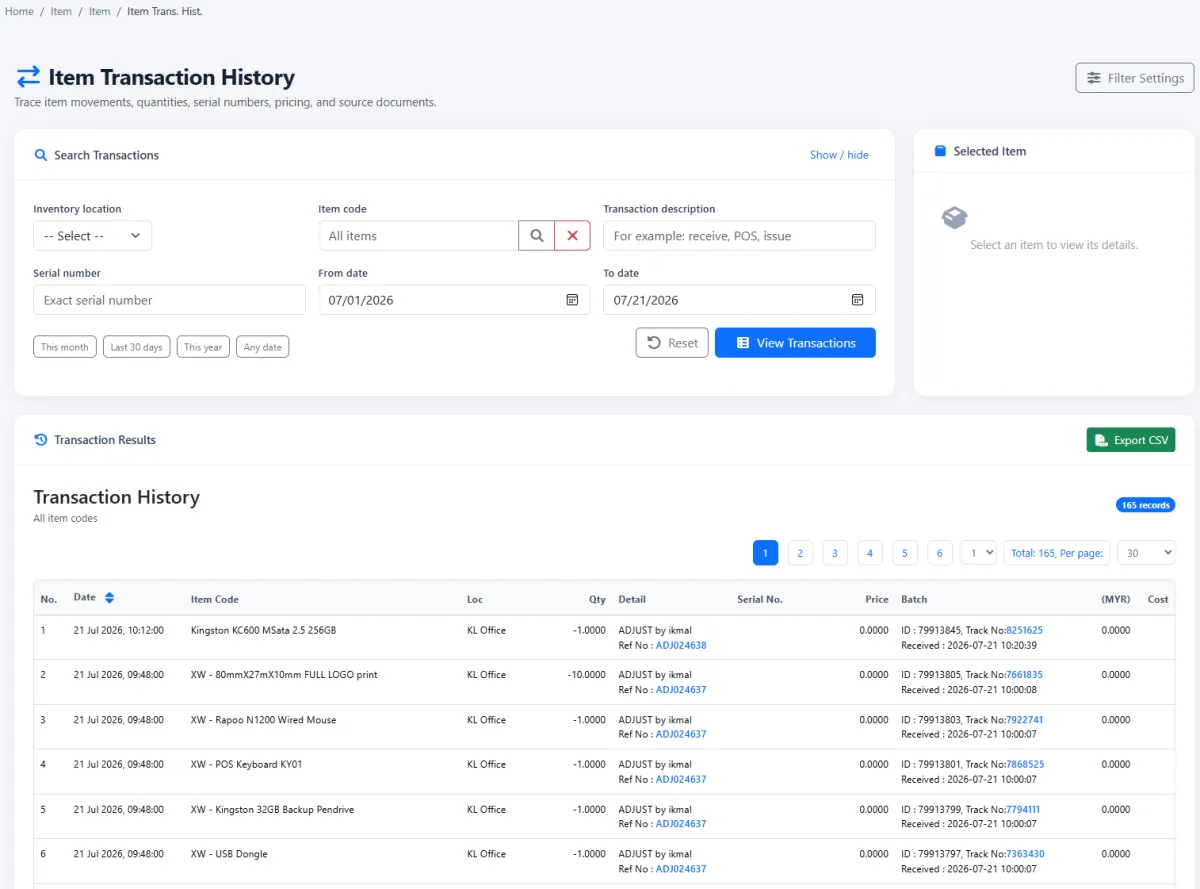The image size is (1200, 889).
Task: Click the Qty column header
Action: [x=597, y=599]
